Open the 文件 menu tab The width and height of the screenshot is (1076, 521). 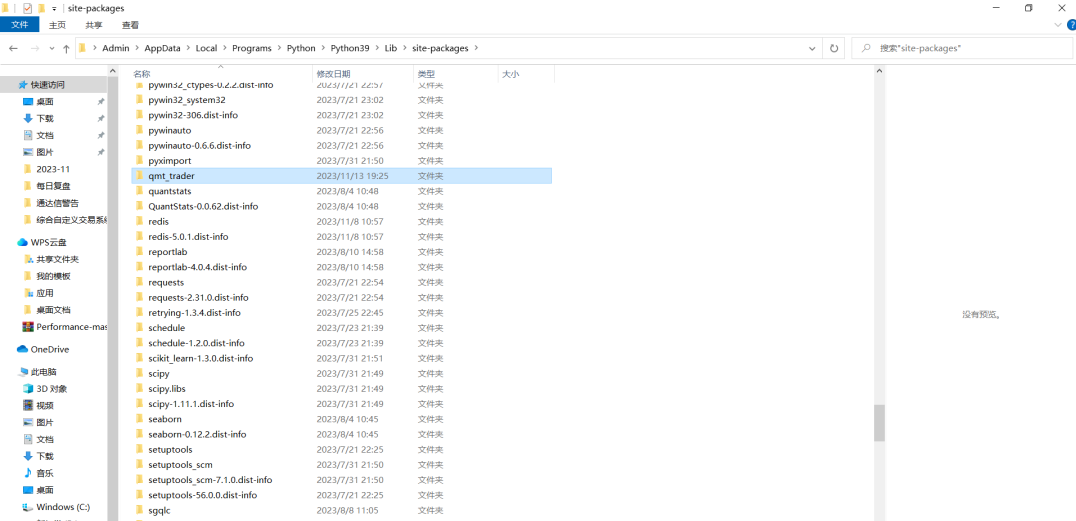(x=20, y=25)
